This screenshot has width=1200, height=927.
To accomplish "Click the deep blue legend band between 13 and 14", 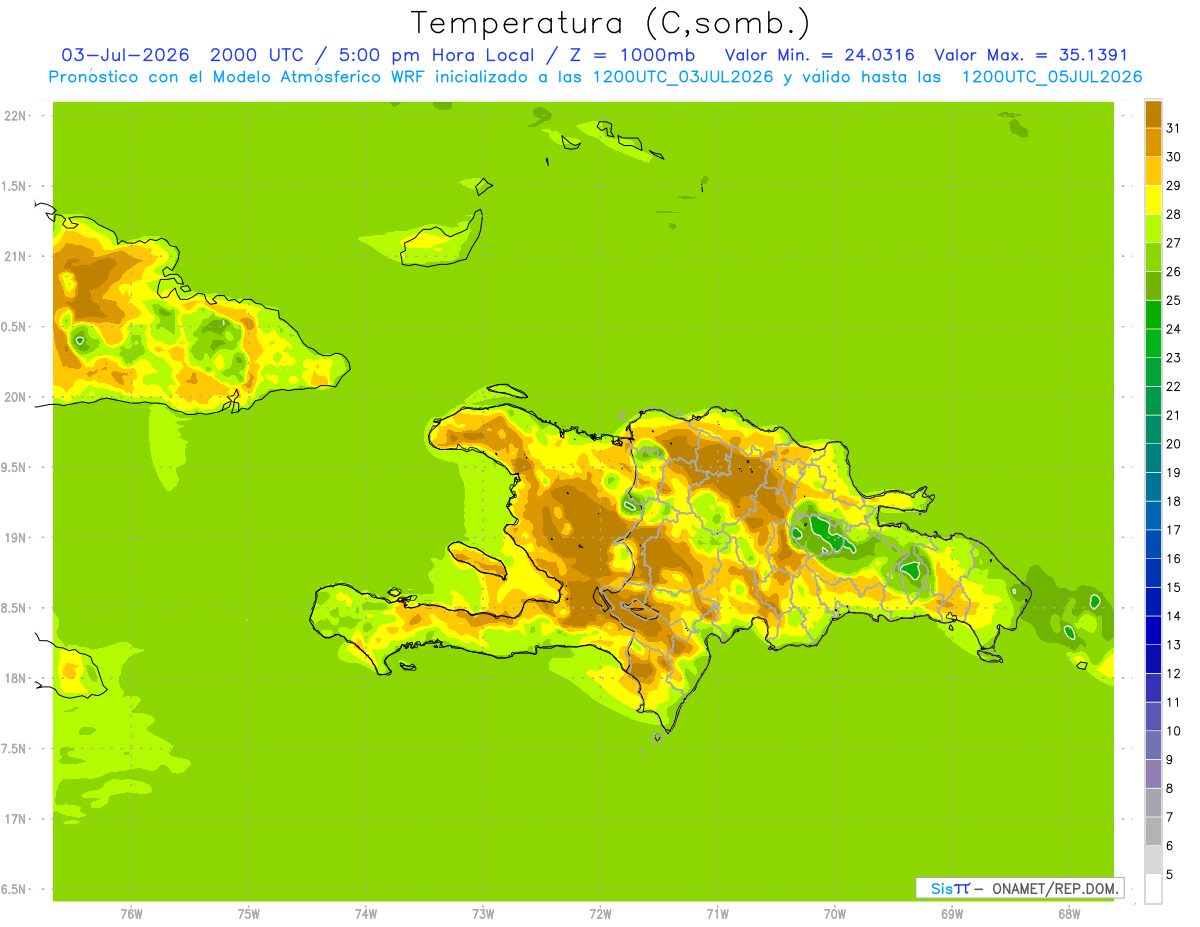I will pyautogui.click(x=1153, y=631).
